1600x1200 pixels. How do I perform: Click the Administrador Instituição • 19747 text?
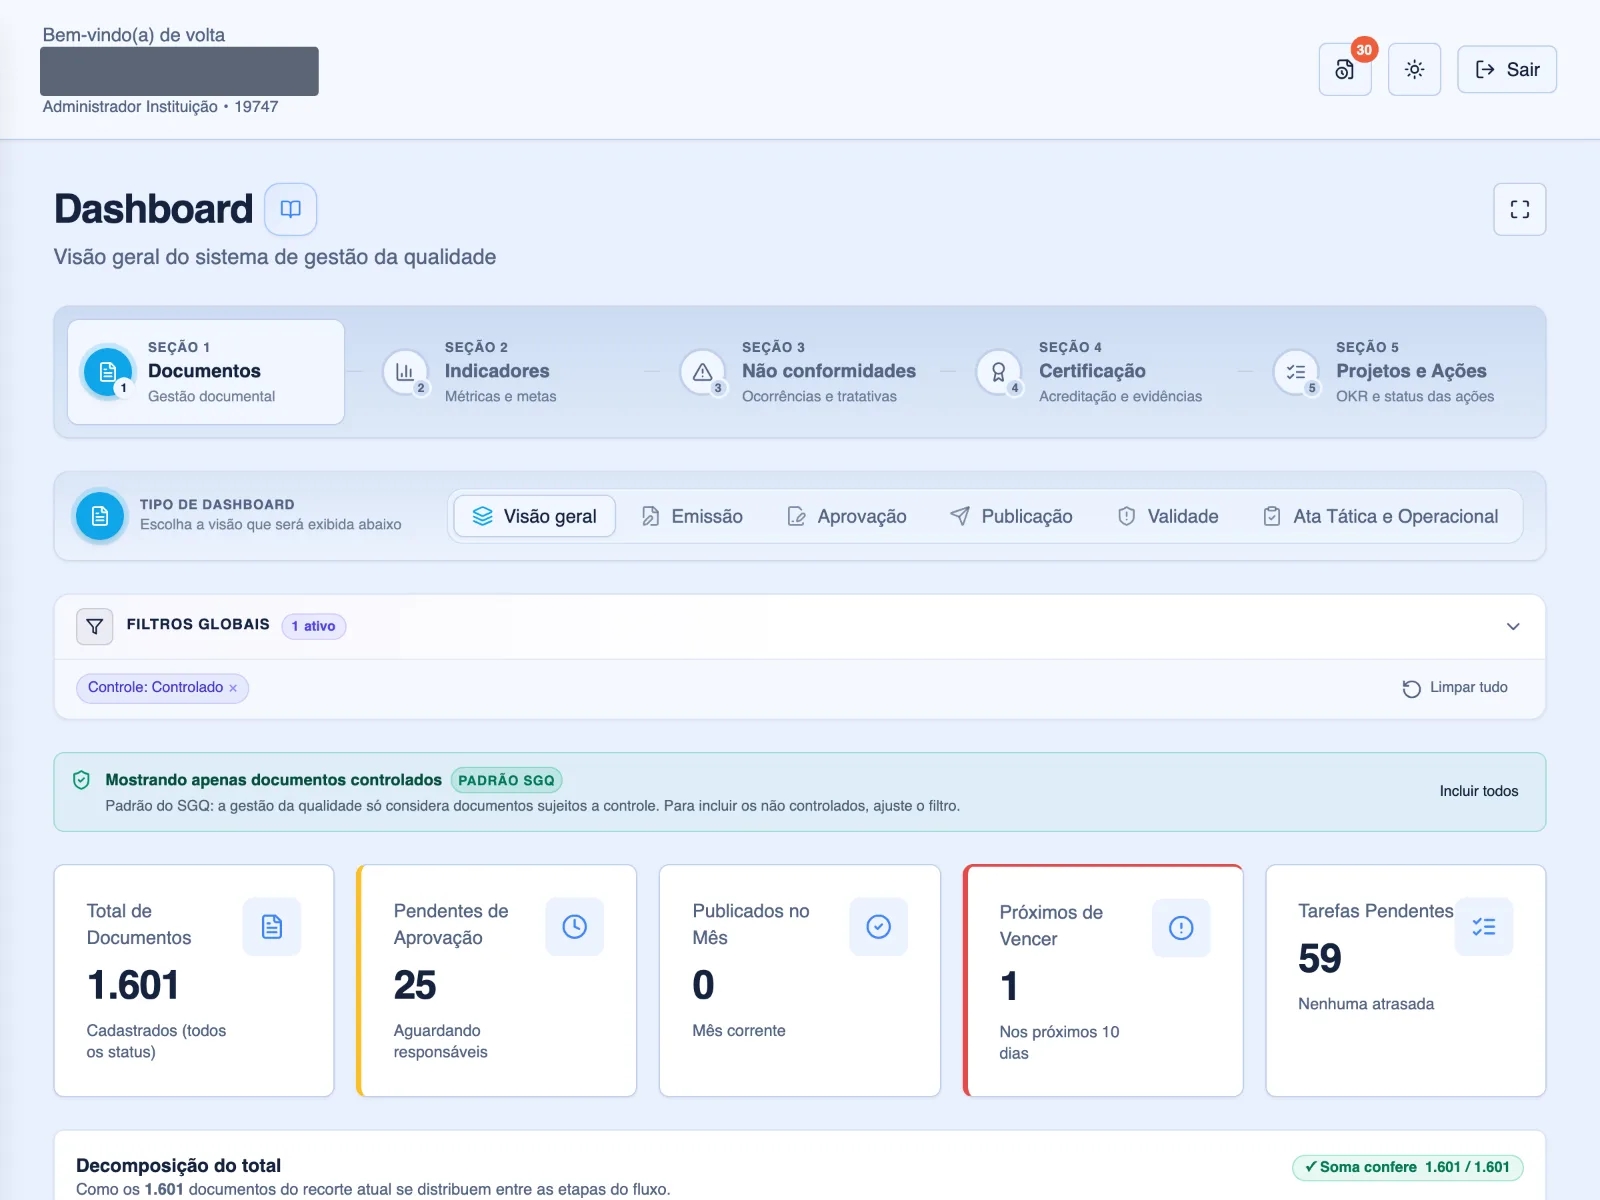point(160,107)
